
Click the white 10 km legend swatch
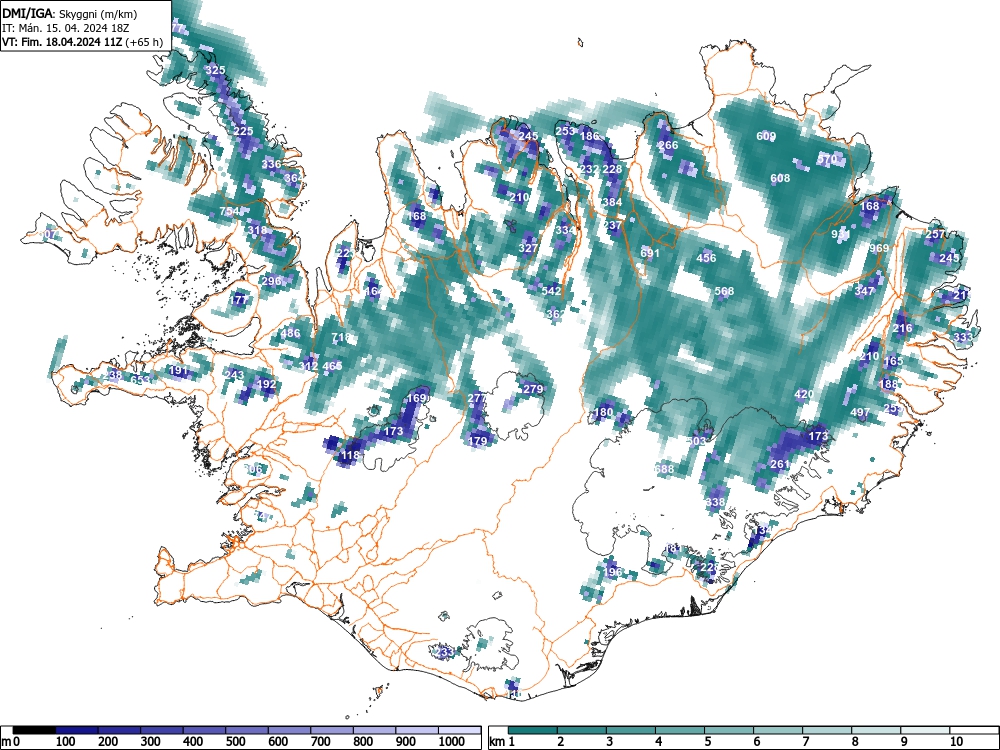pyautogui.click(x=974, y=730)
